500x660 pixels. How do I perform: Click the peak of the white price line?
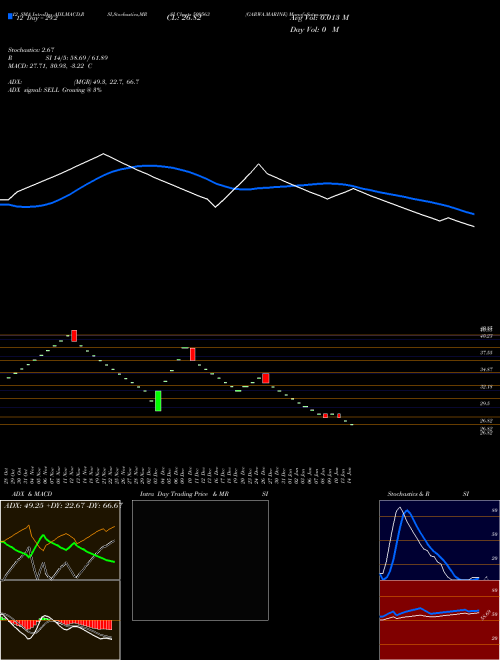click(104, 154)
